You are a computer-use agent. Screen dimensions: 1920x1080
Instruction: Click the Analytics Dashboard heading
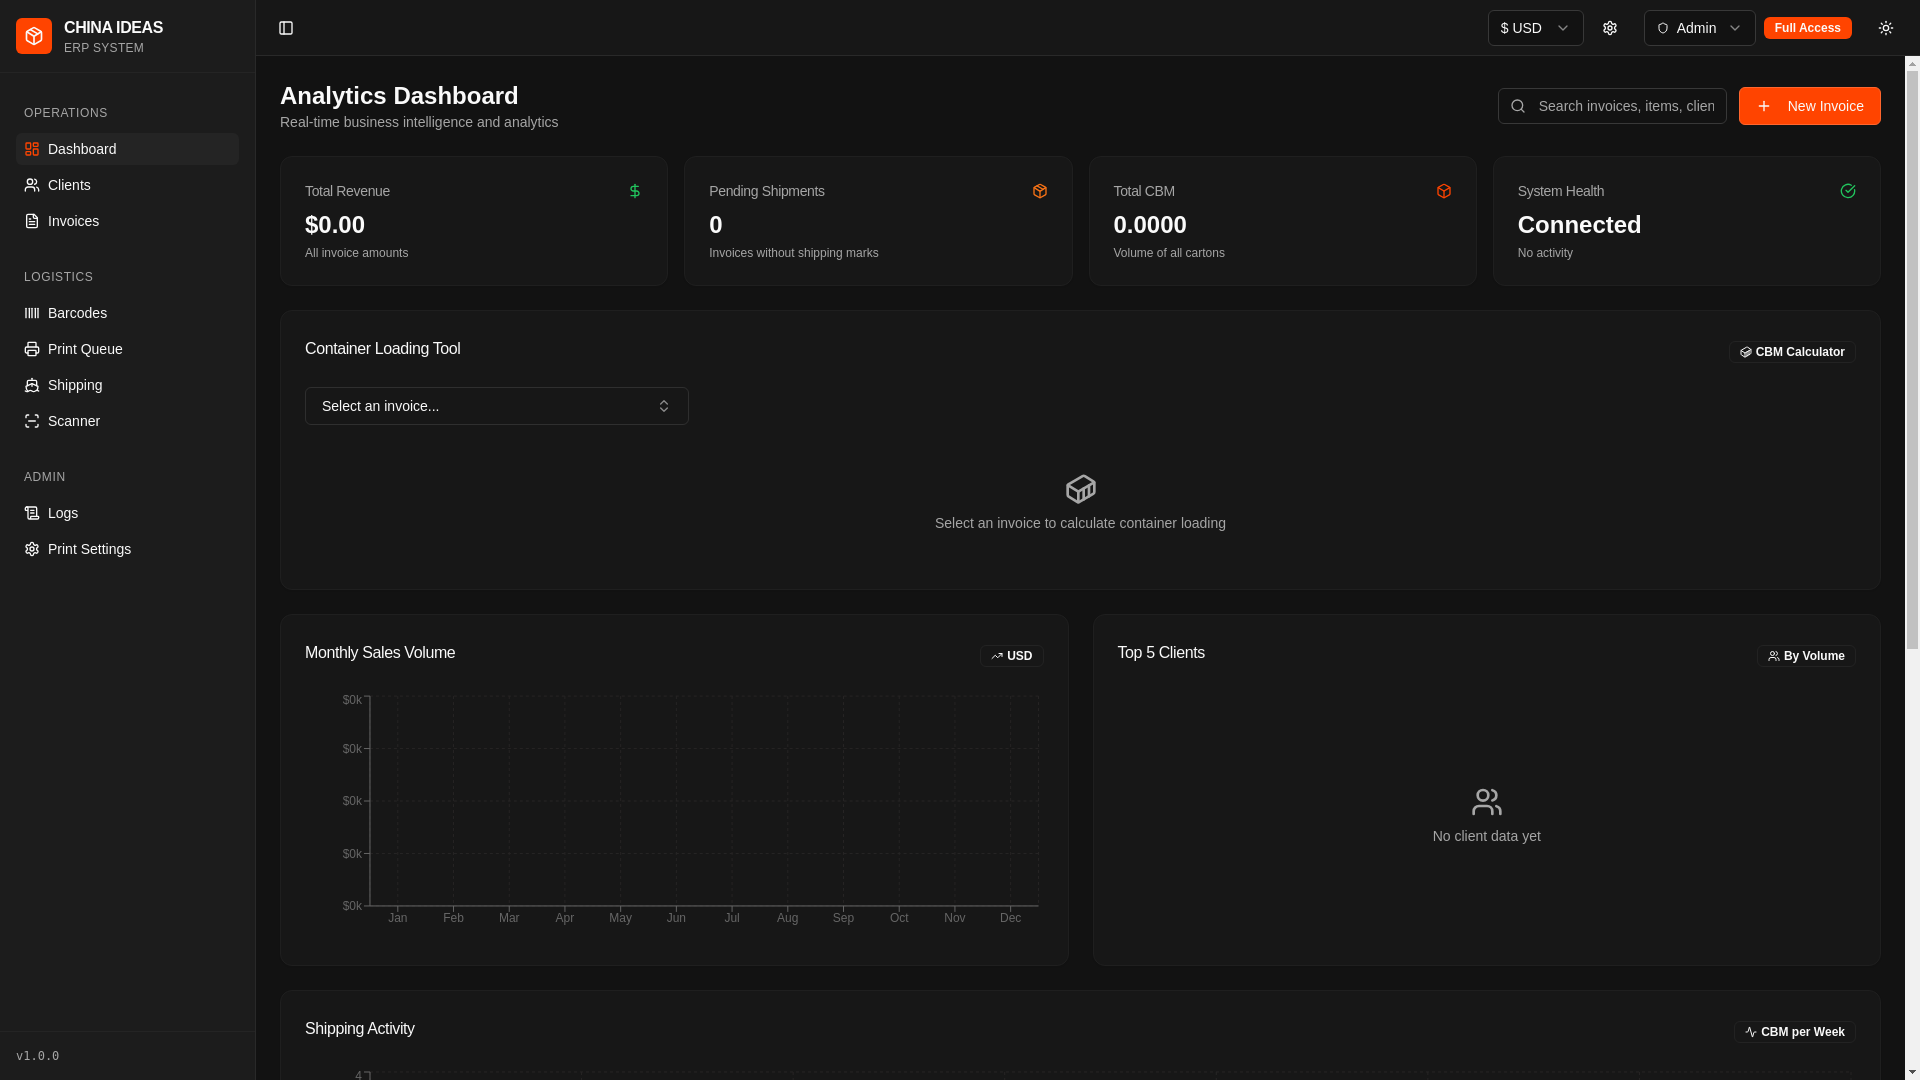tap(399, 96)
